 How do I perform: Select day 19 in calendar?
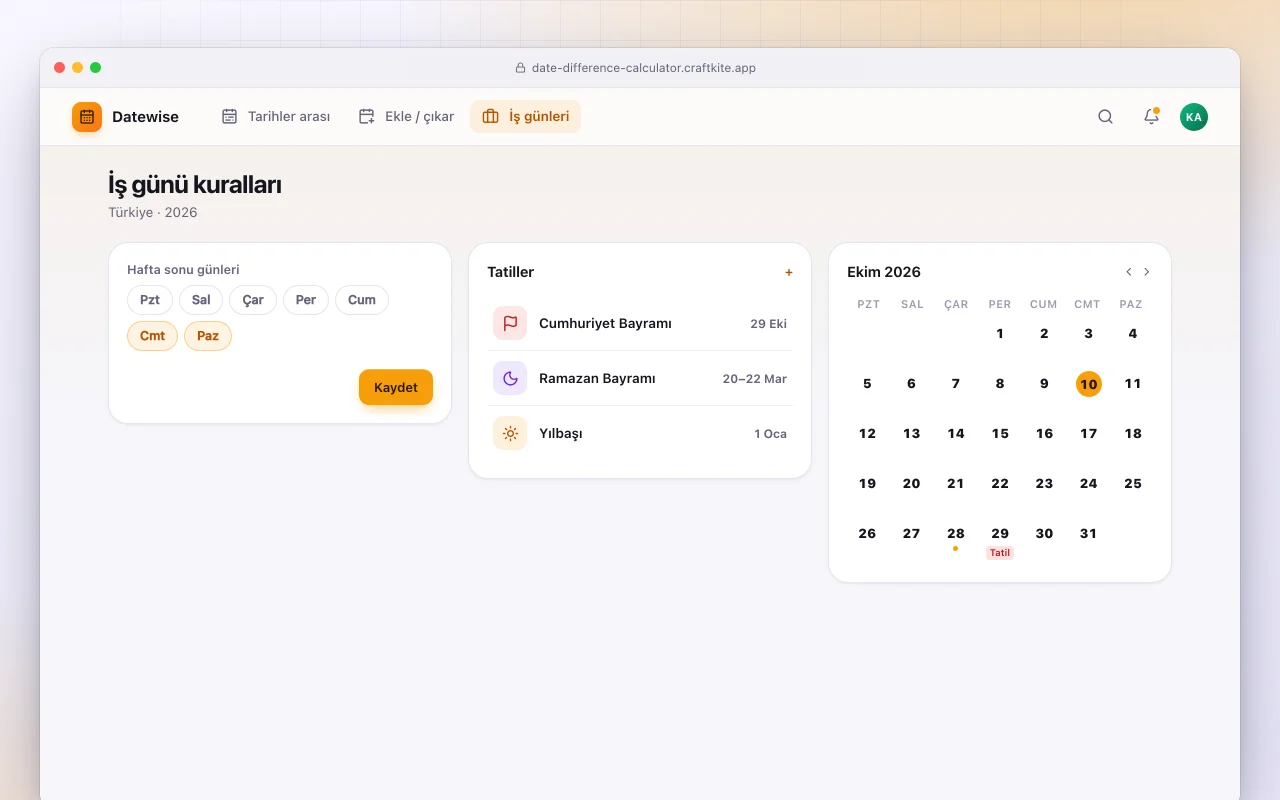[867, 484]
